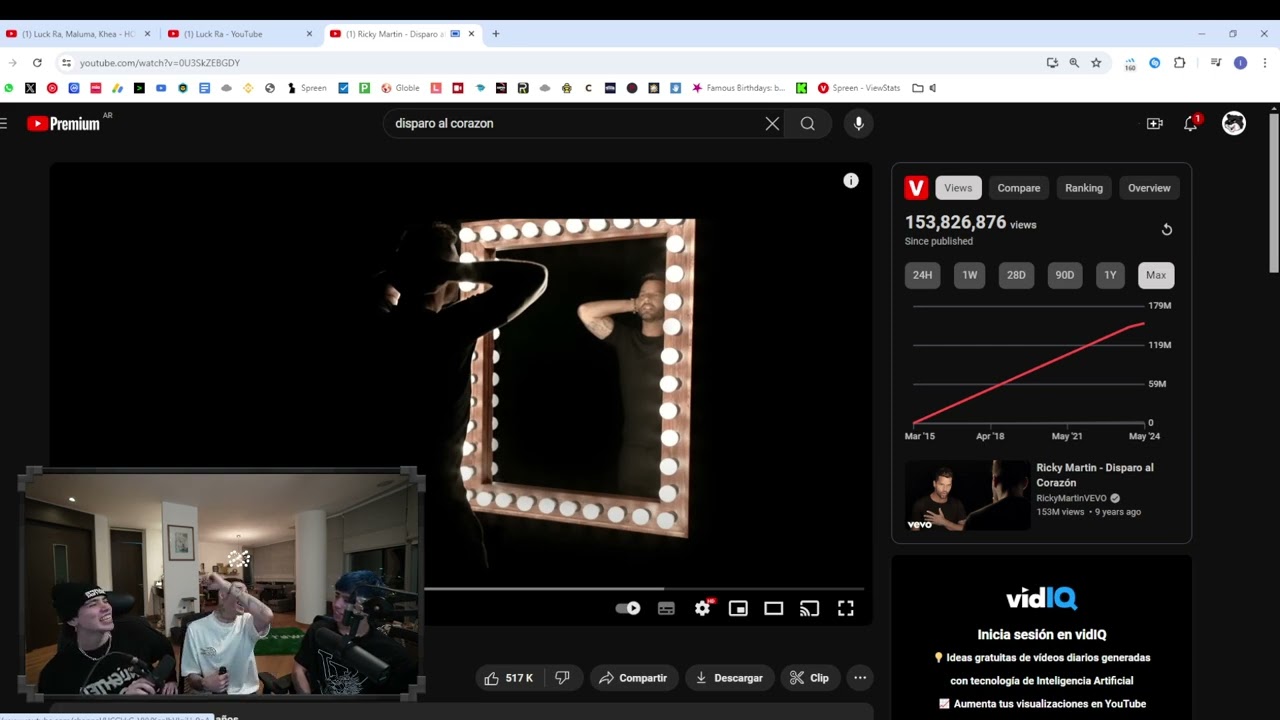The image size is (1280, 720).
Task: Open the Famous Birthdays bookmark
Action: pyautogui.click(x=738, y=88)
